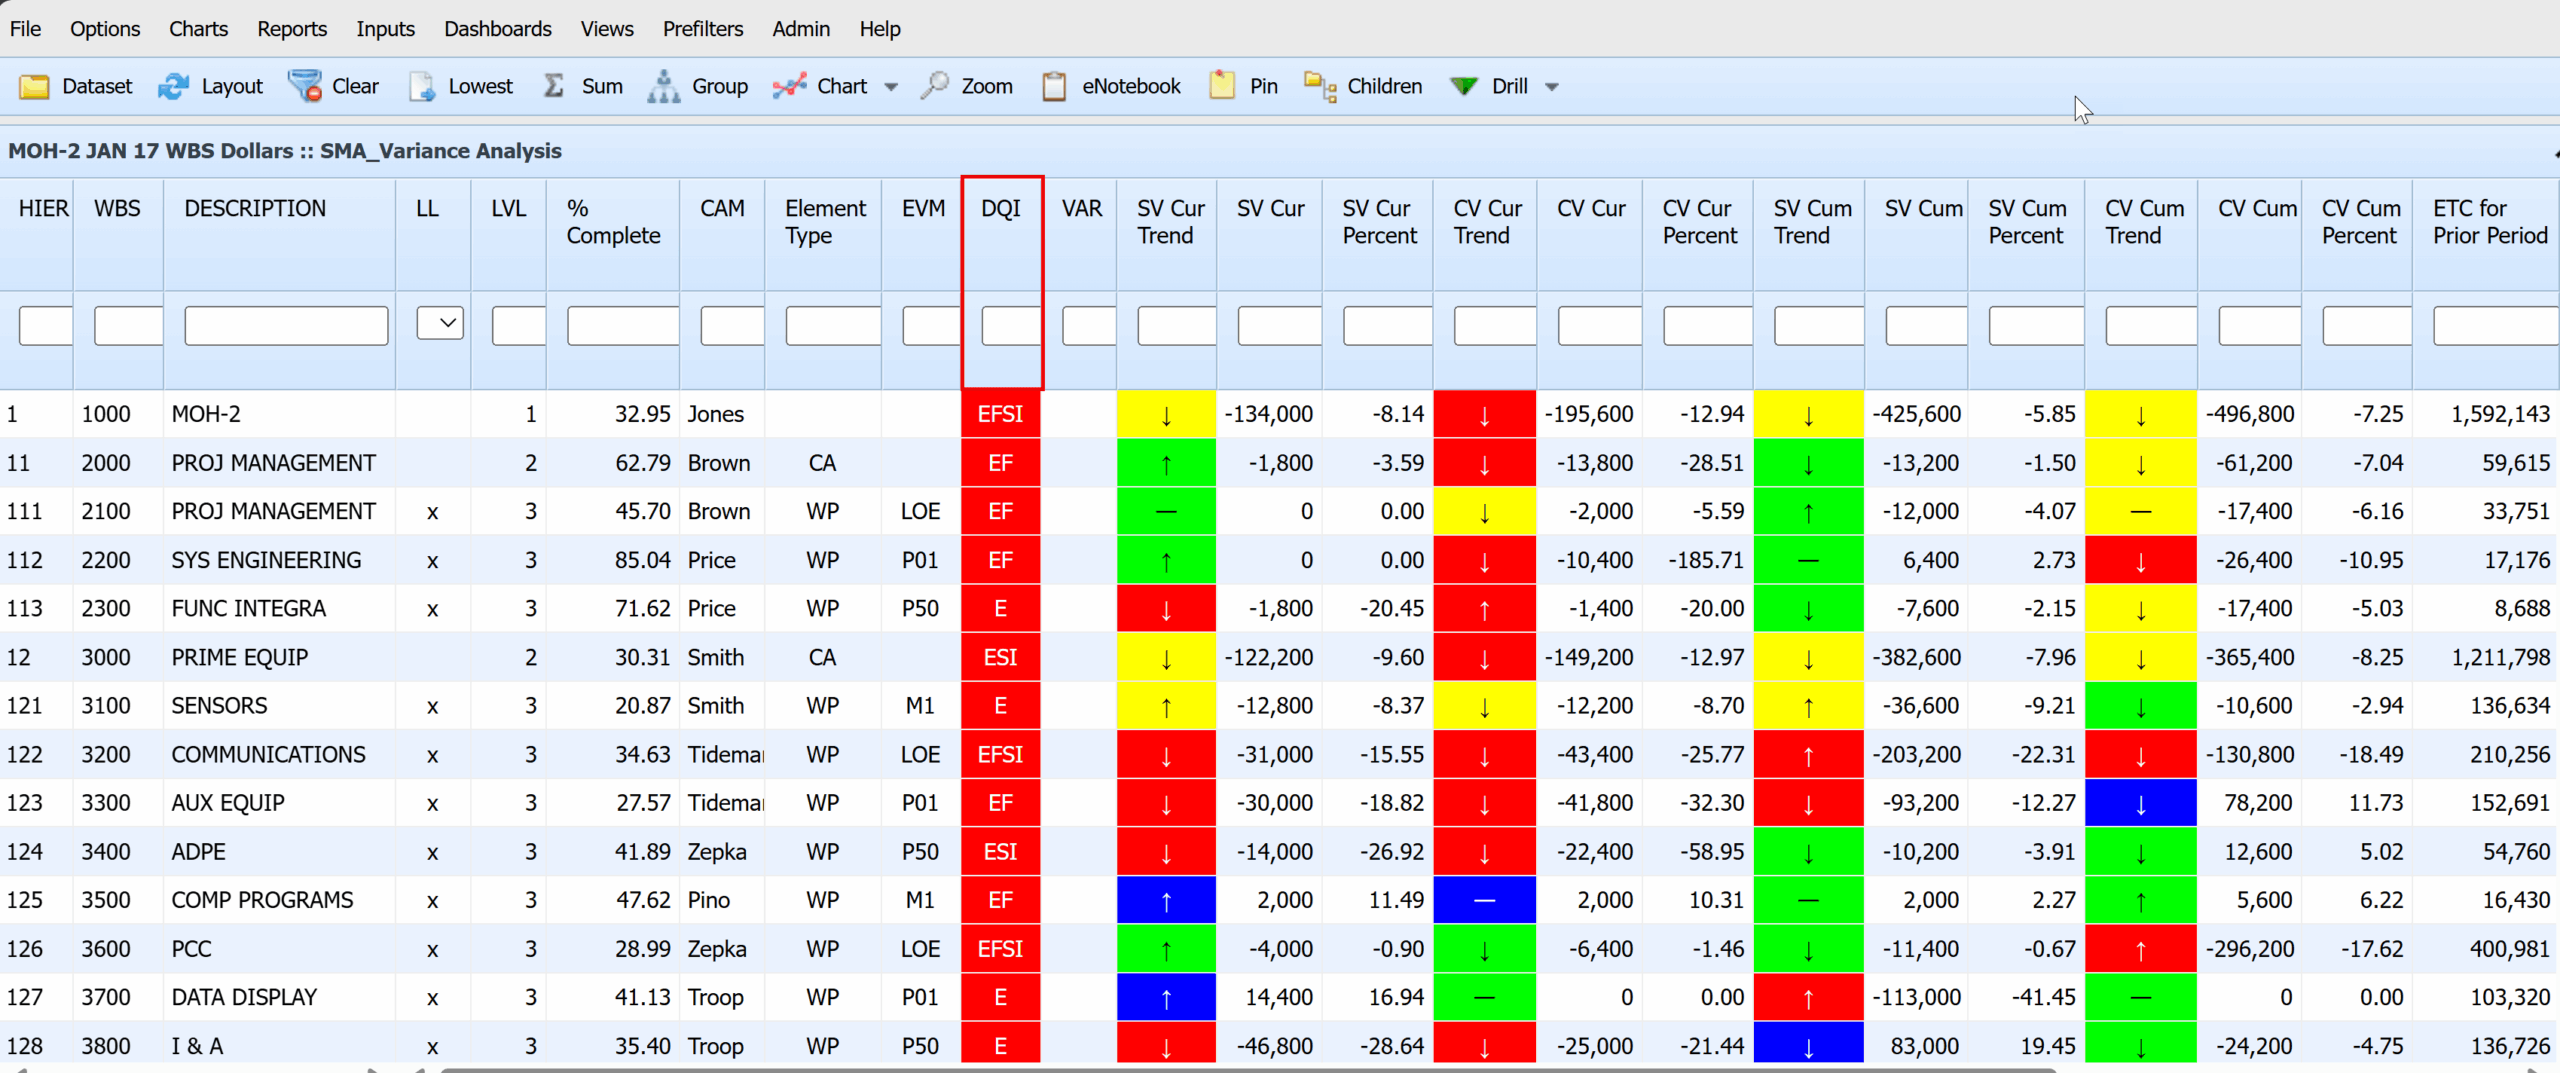Open the Dashboards menu

(498, 29)
